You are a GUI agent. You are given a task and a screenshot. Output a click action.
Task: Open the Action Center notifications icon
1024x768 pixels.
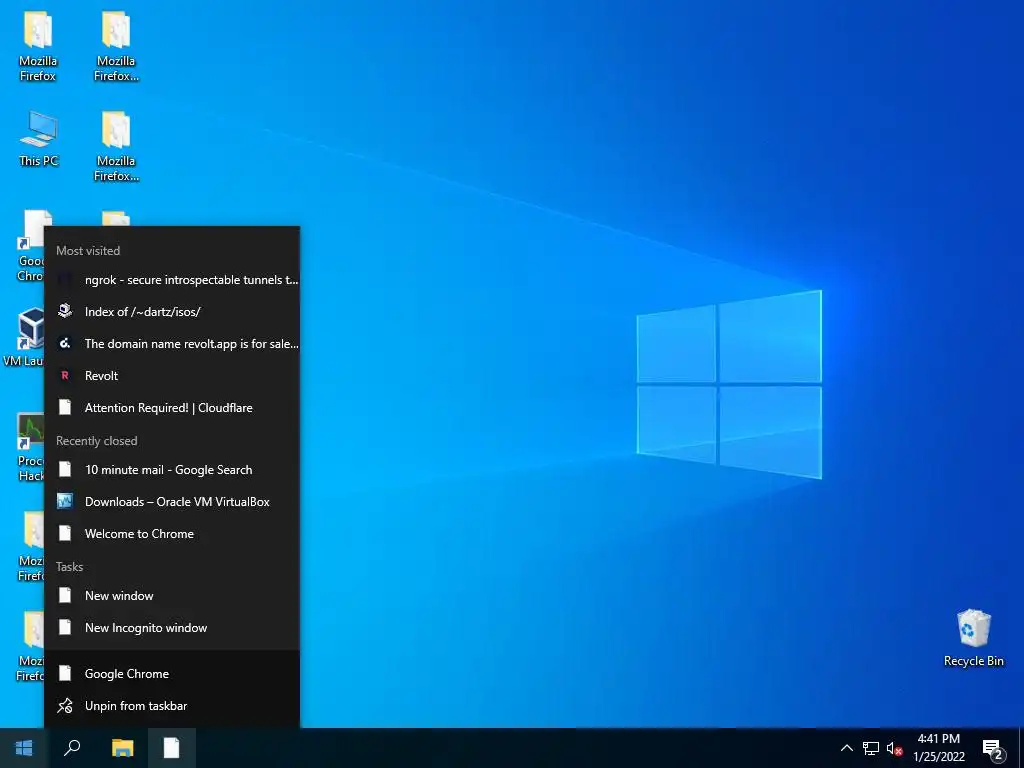pyautogui.click(x=993, y=749)
